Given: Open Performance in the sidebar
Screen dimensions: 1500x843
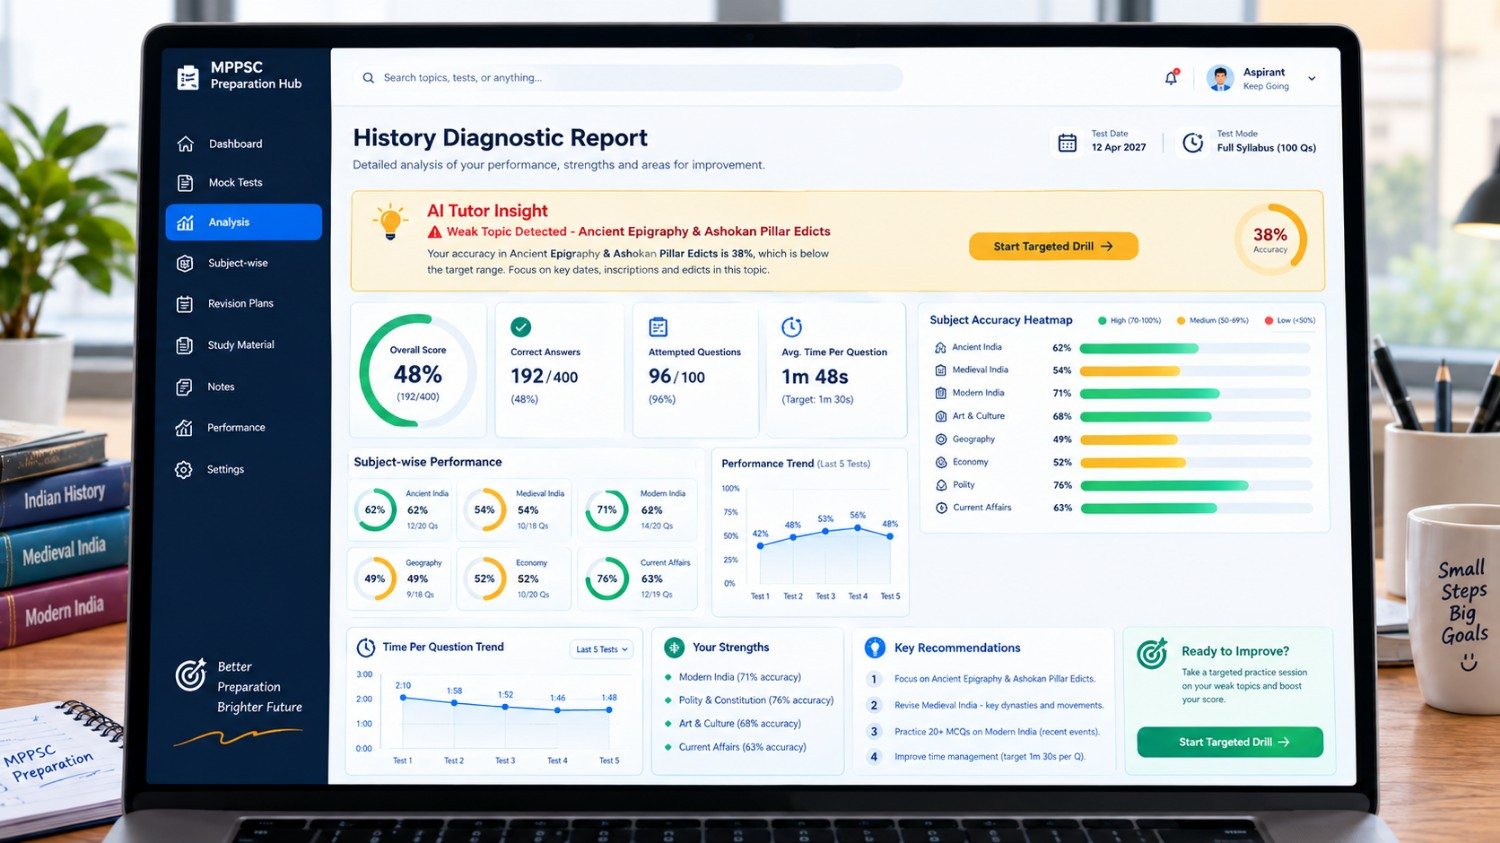Looking at the screenshot, I should tap(243, 428).
